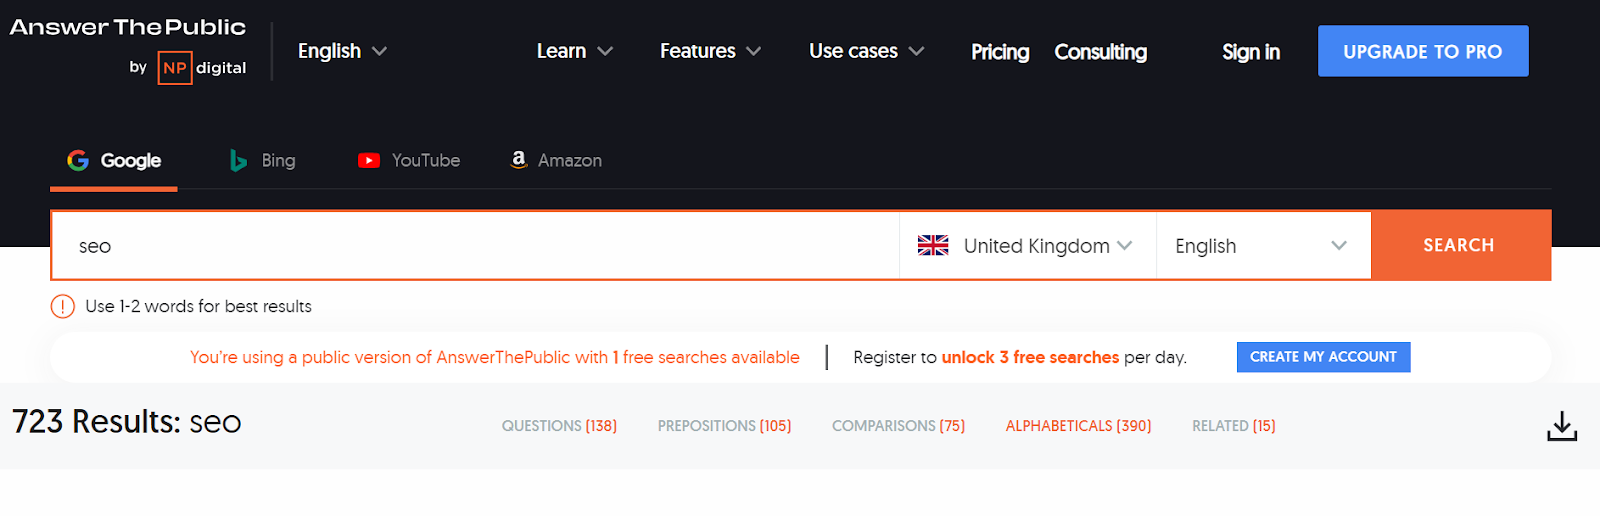This screenshot has width=1600, height=516.
Task: Click the NP digital logo
Action: point(202,68)
